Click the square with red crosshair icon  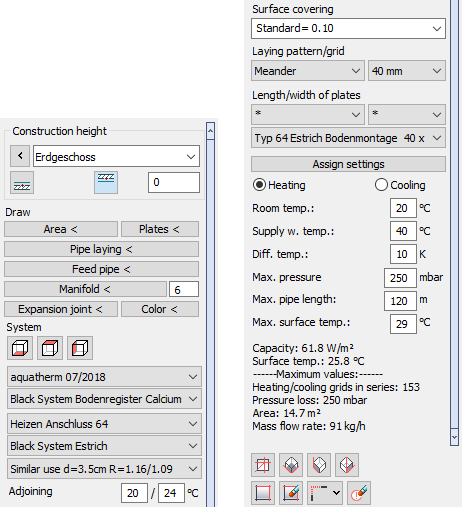pos(263,465)
